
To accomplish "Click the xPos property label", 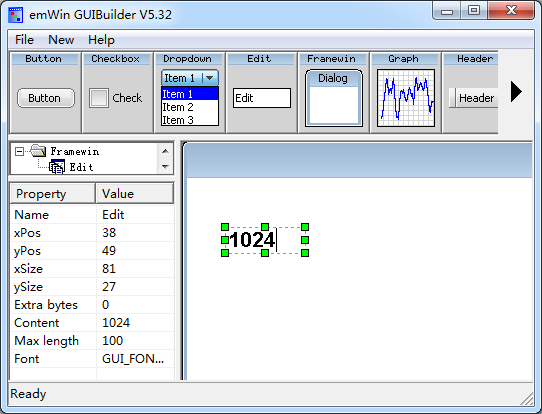I will (27, 233).
